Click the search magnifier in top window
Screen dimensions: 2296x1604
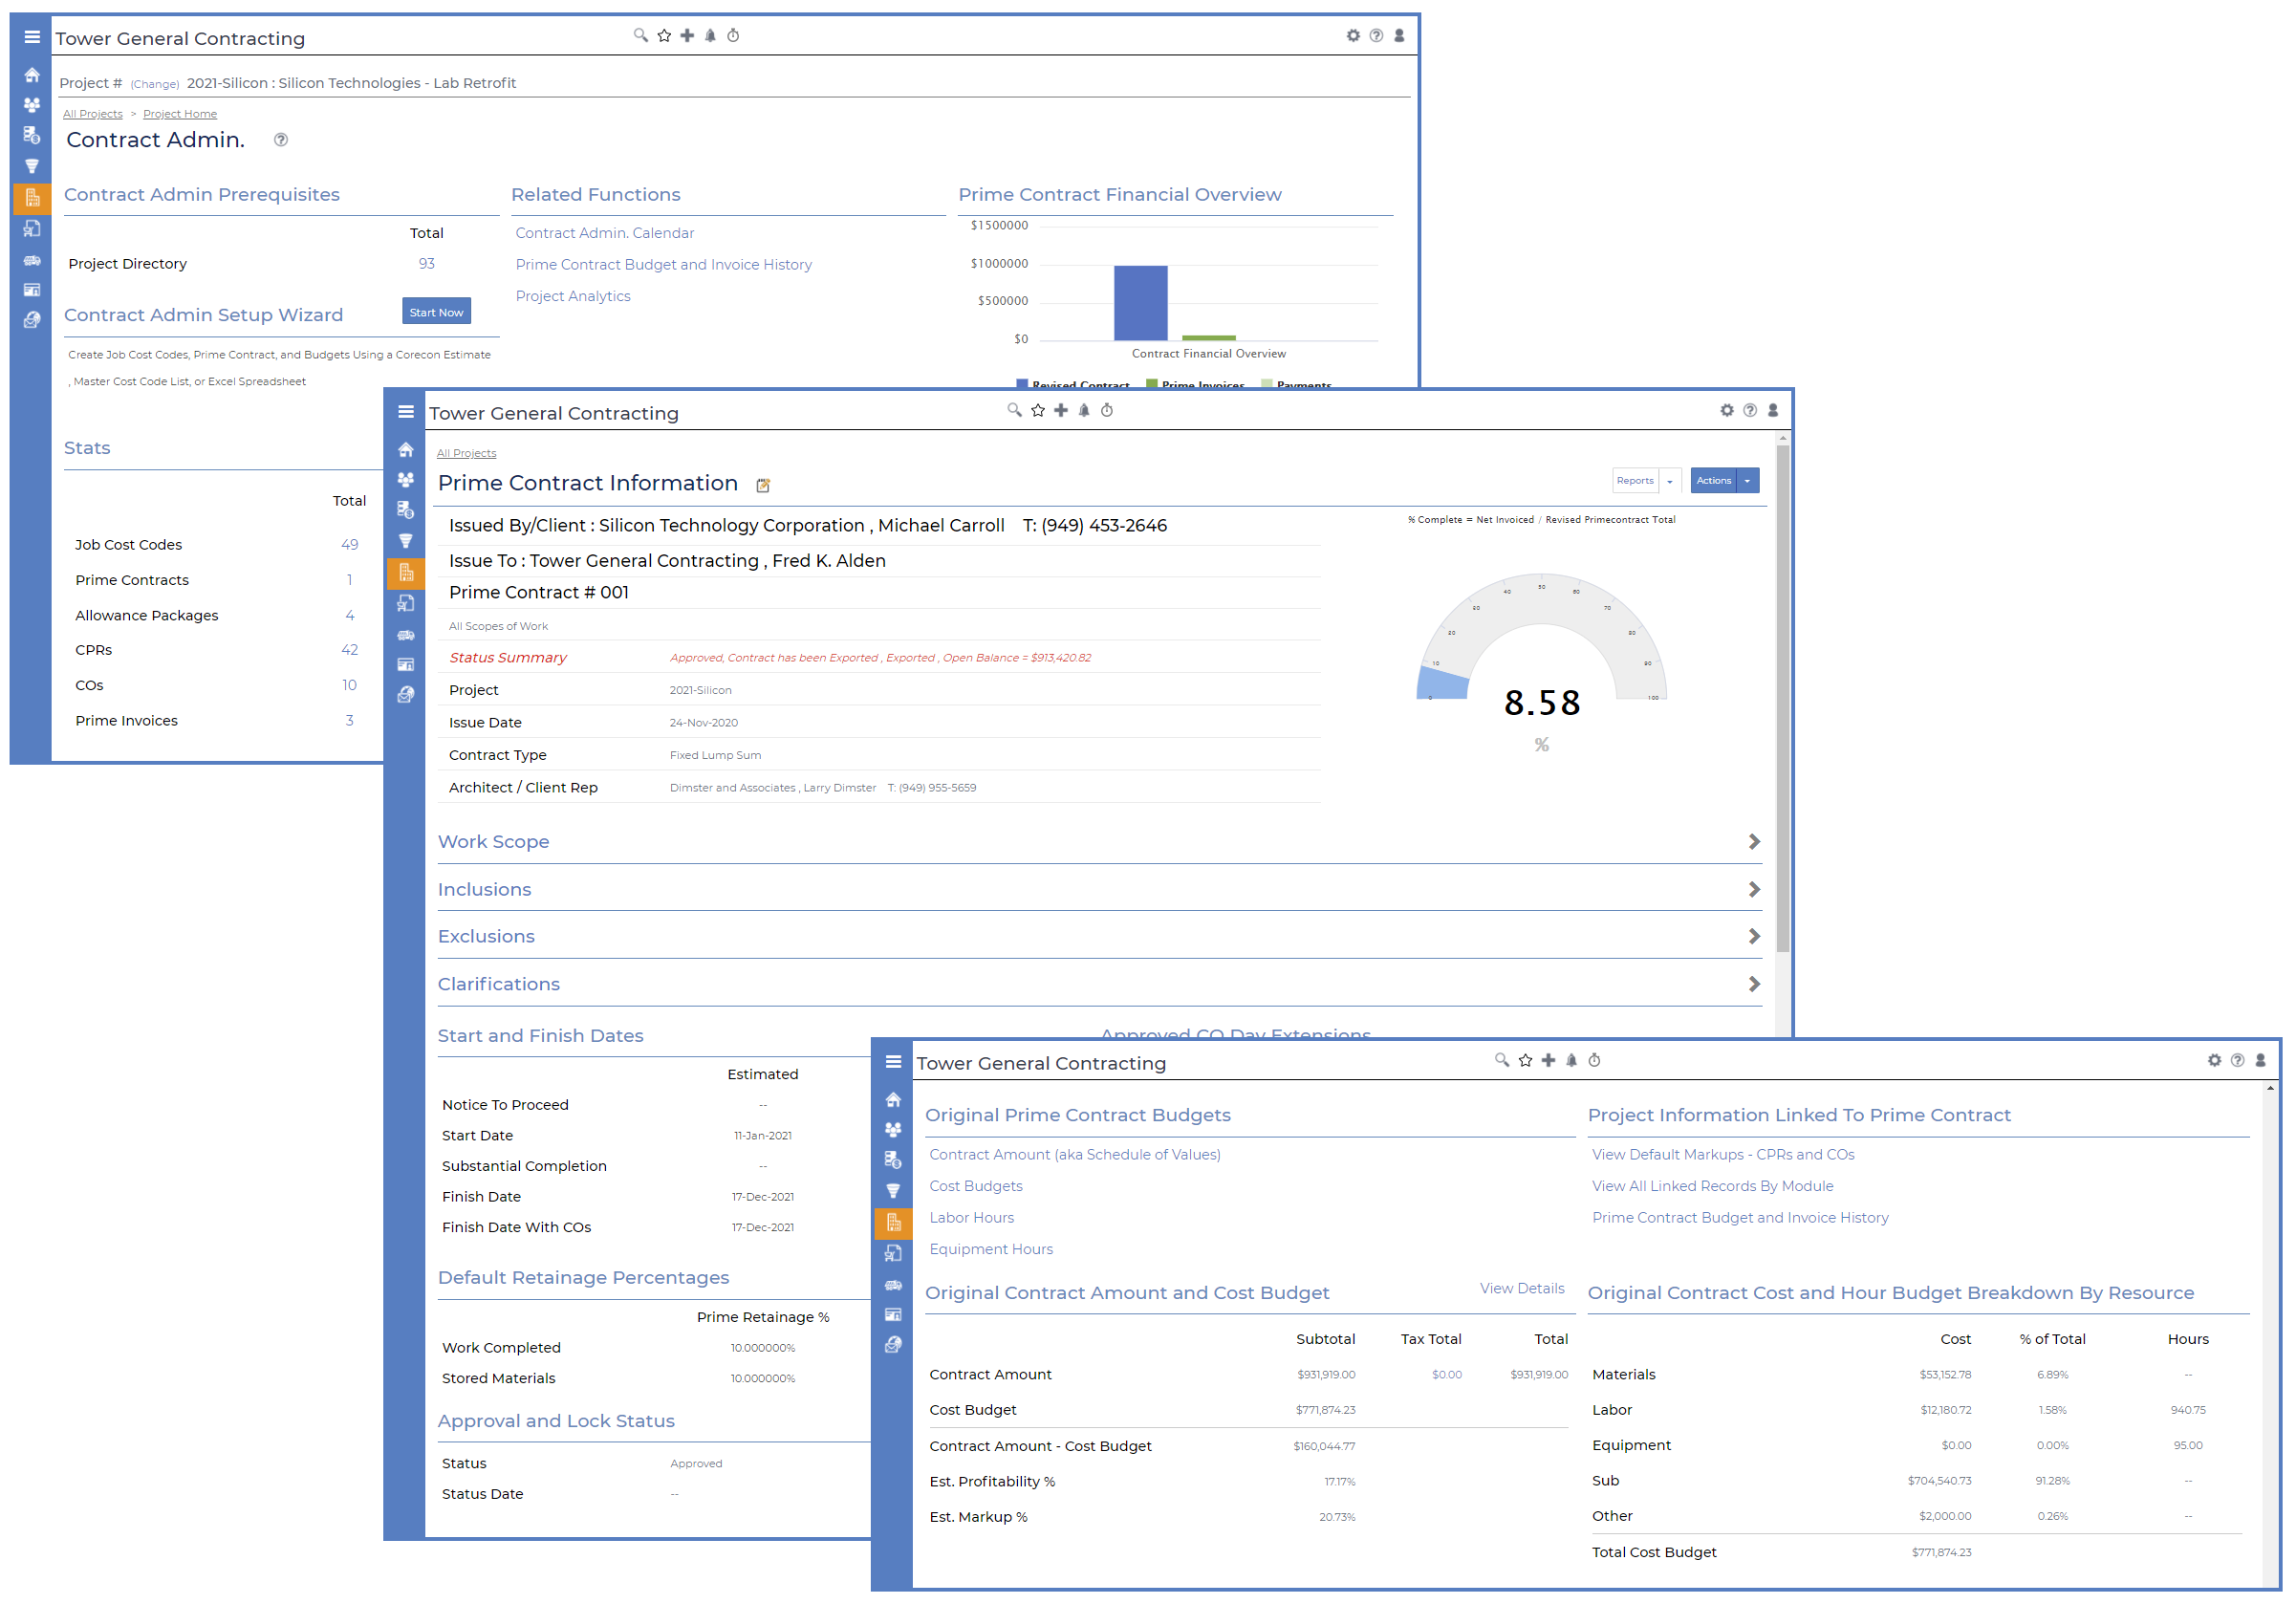[640, 36]
